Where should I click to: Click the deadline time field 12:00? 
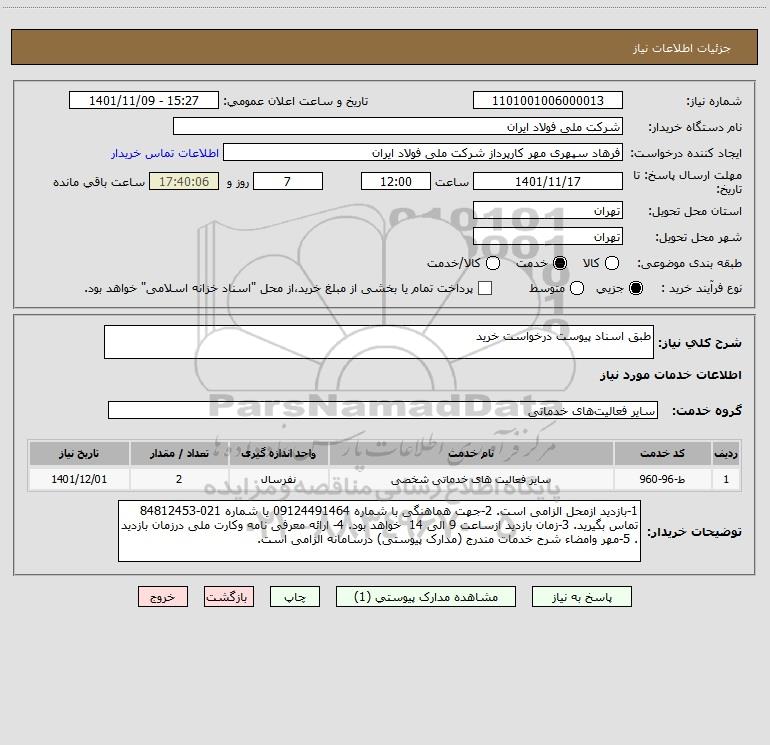pyautogui.click(x=396, y=181)
